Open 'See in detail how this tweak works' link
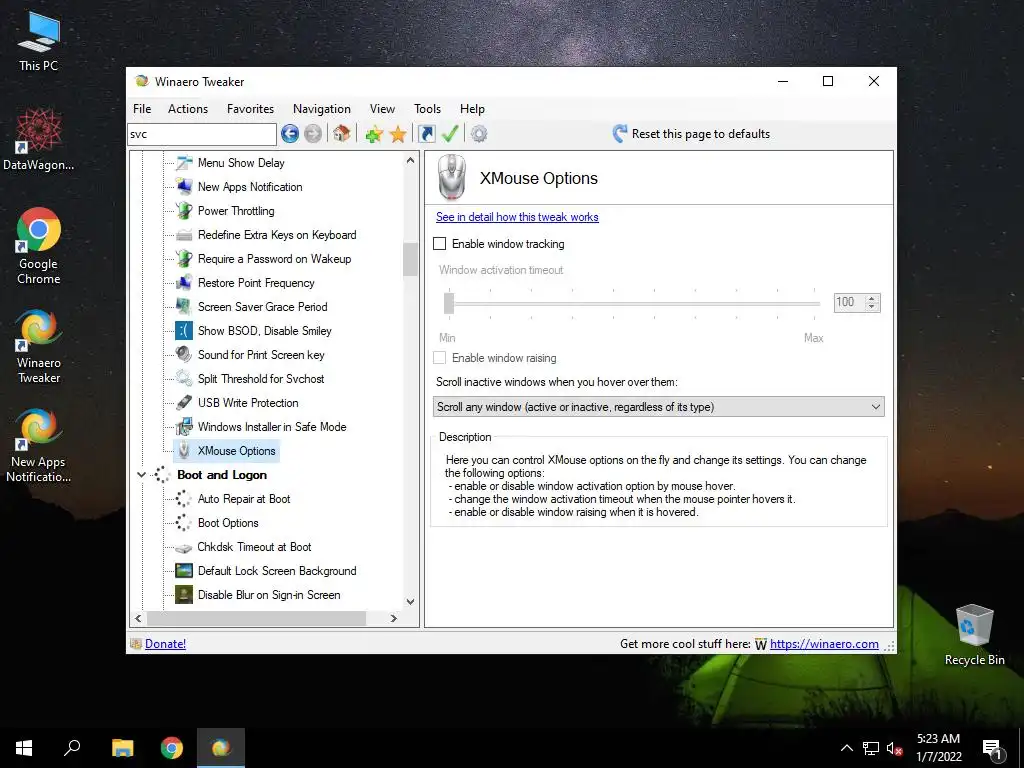 tap(517, 217)
